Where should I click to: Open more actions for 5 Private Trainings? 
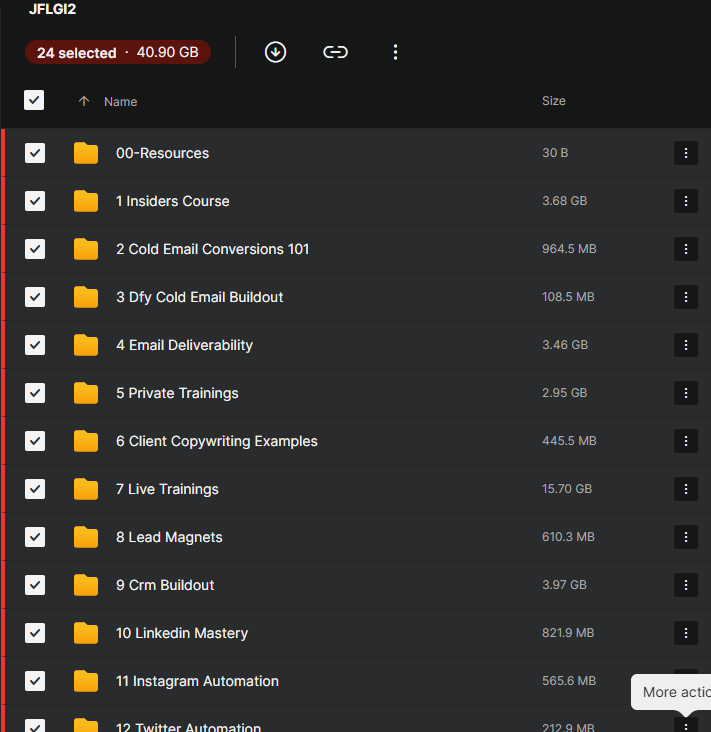(685, 393)
